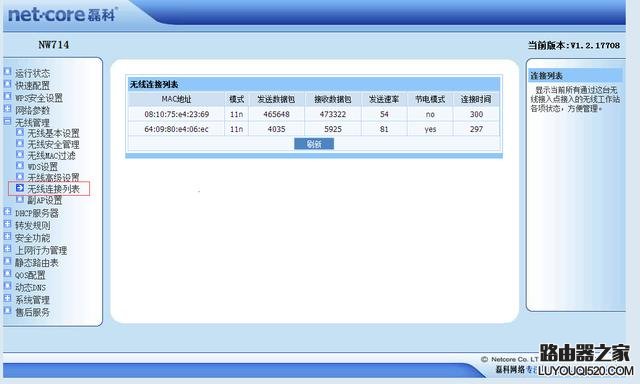The width and height of the screenshot is (640, 384).
Task: Expand the 系统管理 plus icon
Action: (x=7, y=298)
